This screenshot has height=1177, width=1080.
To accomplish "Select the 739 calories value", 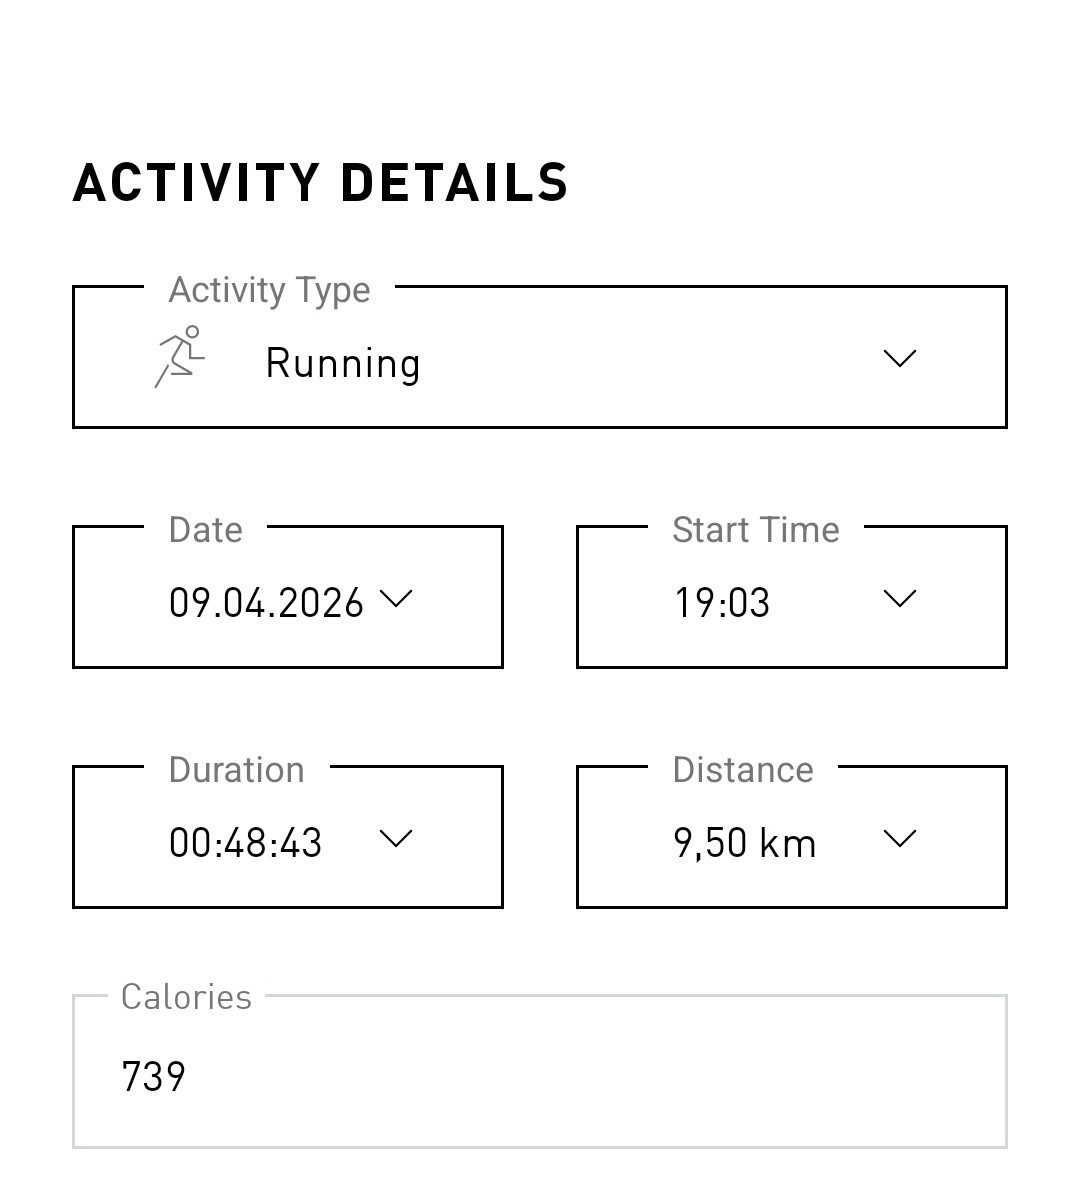I will [x=153, y=1076].
